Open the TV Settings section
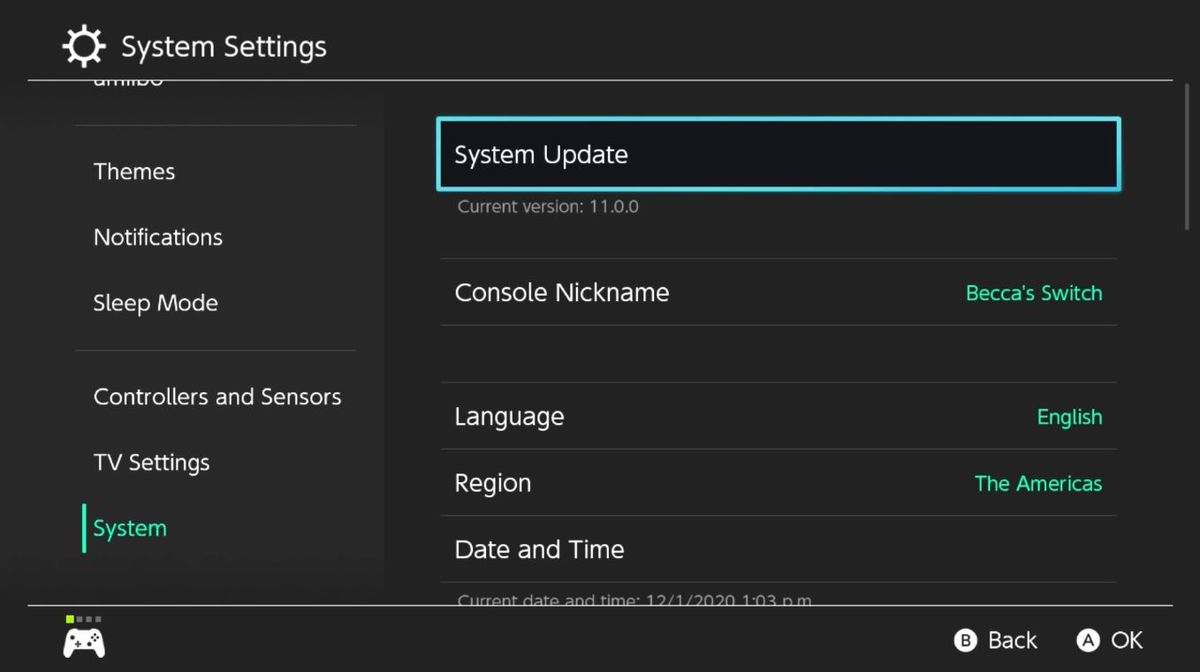 pos(151,462)
